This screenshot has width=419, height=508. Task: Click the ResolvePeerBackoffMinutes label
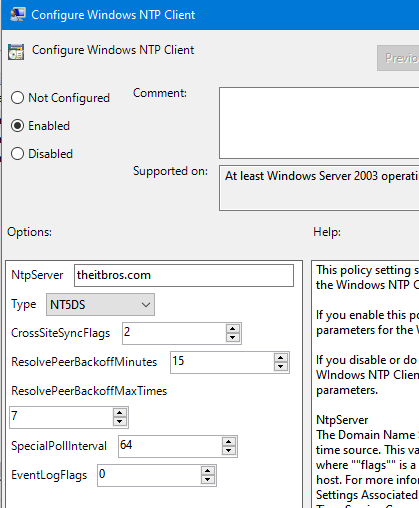point(84,362)
